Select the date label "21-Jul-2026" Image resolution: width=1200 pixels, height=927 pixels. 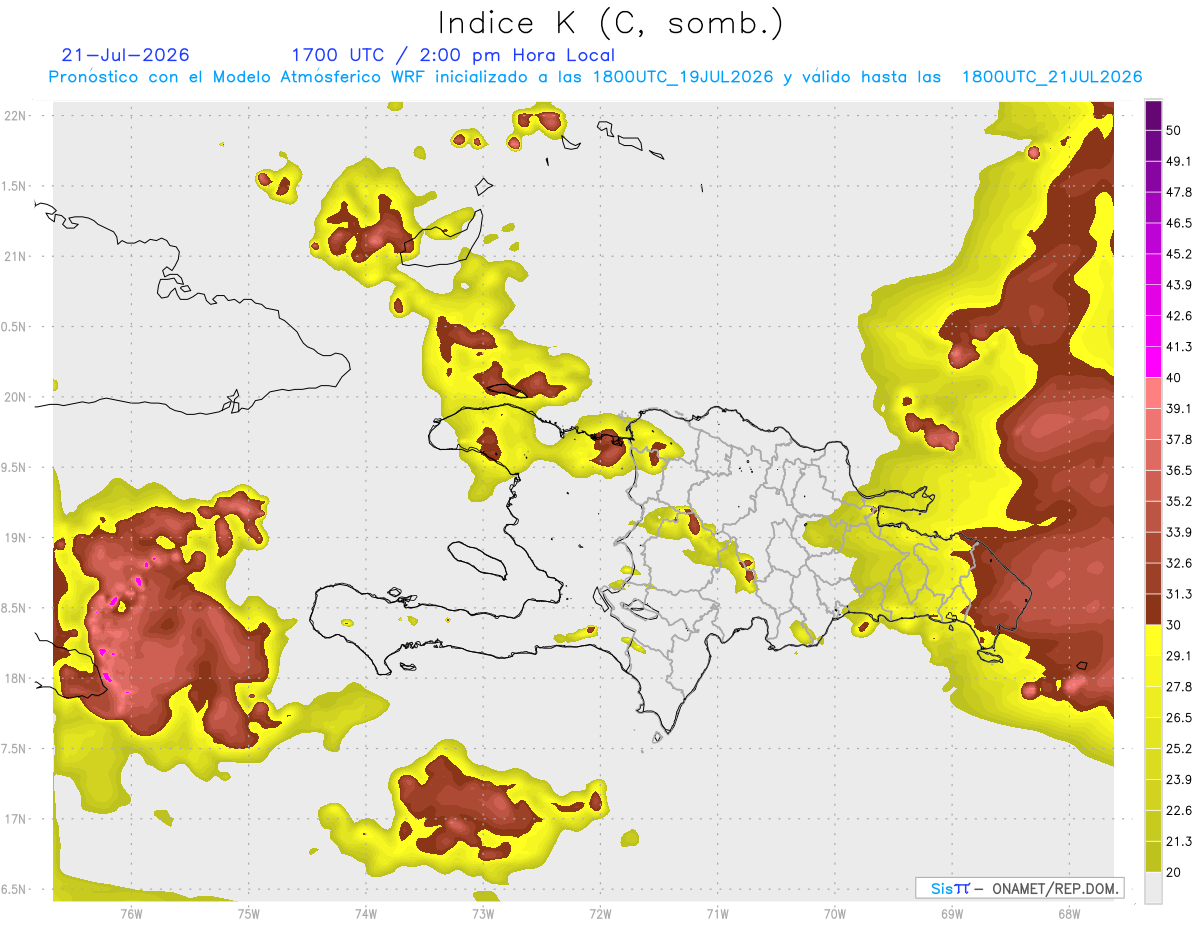click(x=126, y=55)
